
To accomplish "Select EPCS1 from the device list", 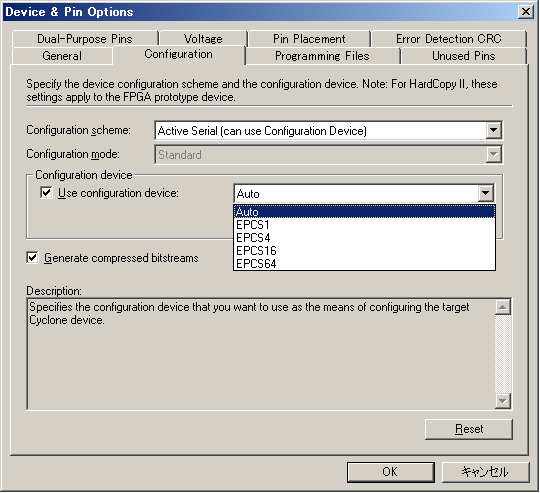I will pyautogui.click(x=364, y=225).
